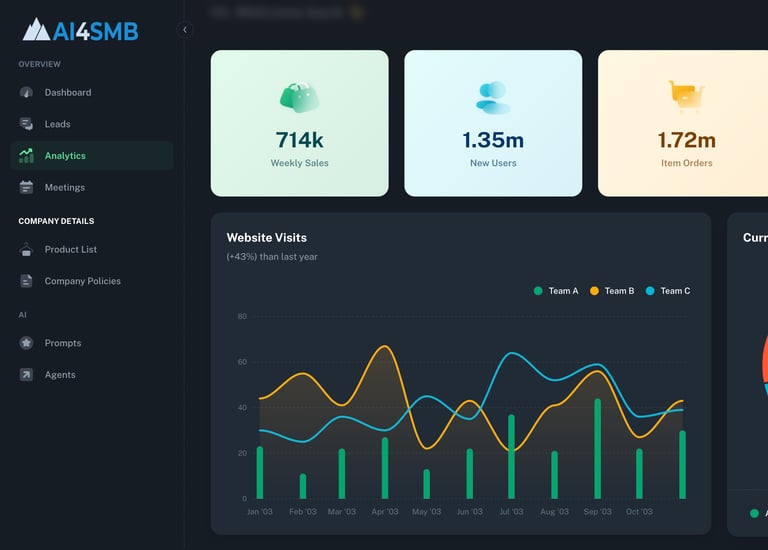Click the 80 y-axis label
The width and height of the screenshot is (768, 550).
242,316
